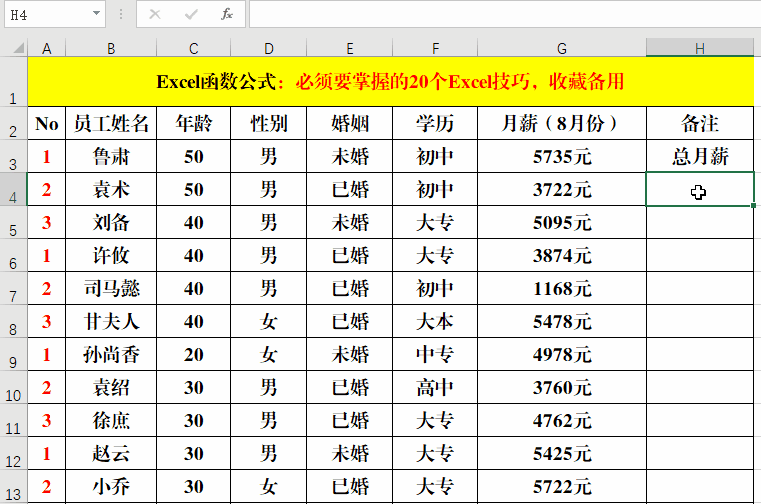This screenshot has height=504, width=761.
Task: Select row 13 header
Action: [14, 487]
